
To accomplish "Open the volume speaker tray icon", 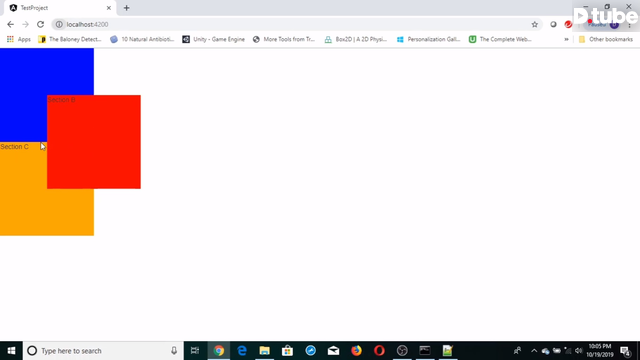I will (578, 351).
